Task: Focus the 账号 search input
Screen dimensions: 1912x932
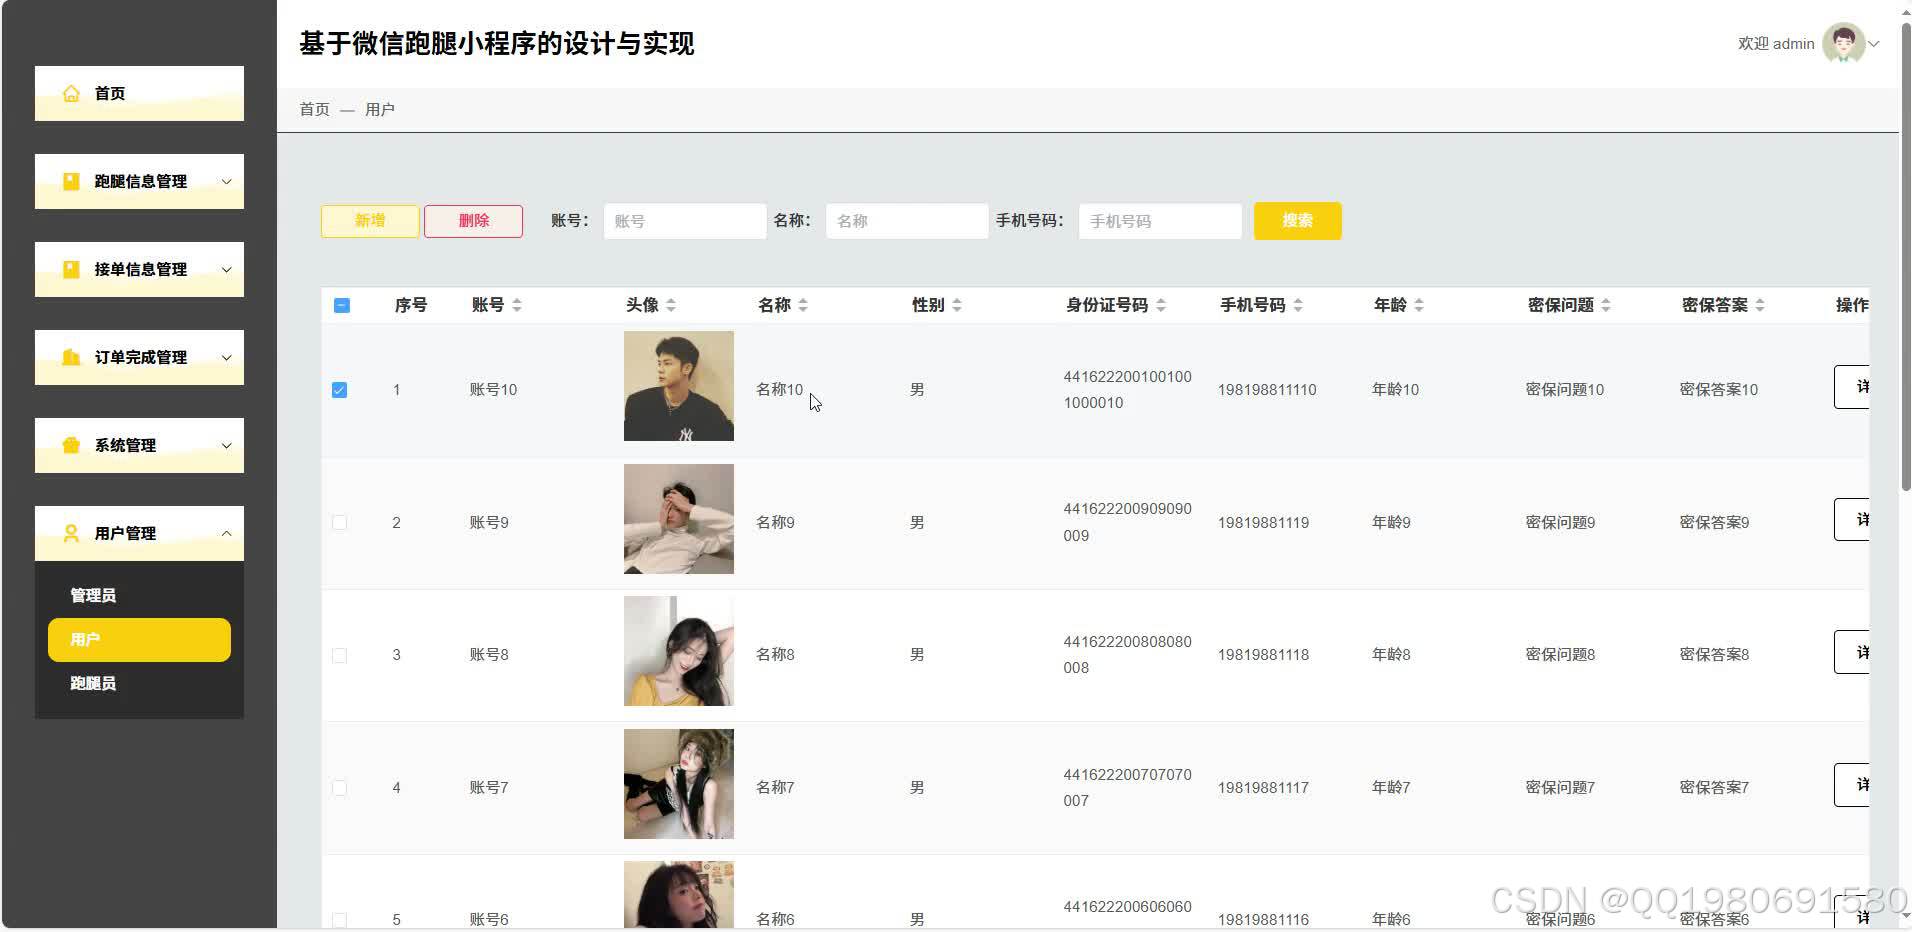Action: tap(685, 221)
